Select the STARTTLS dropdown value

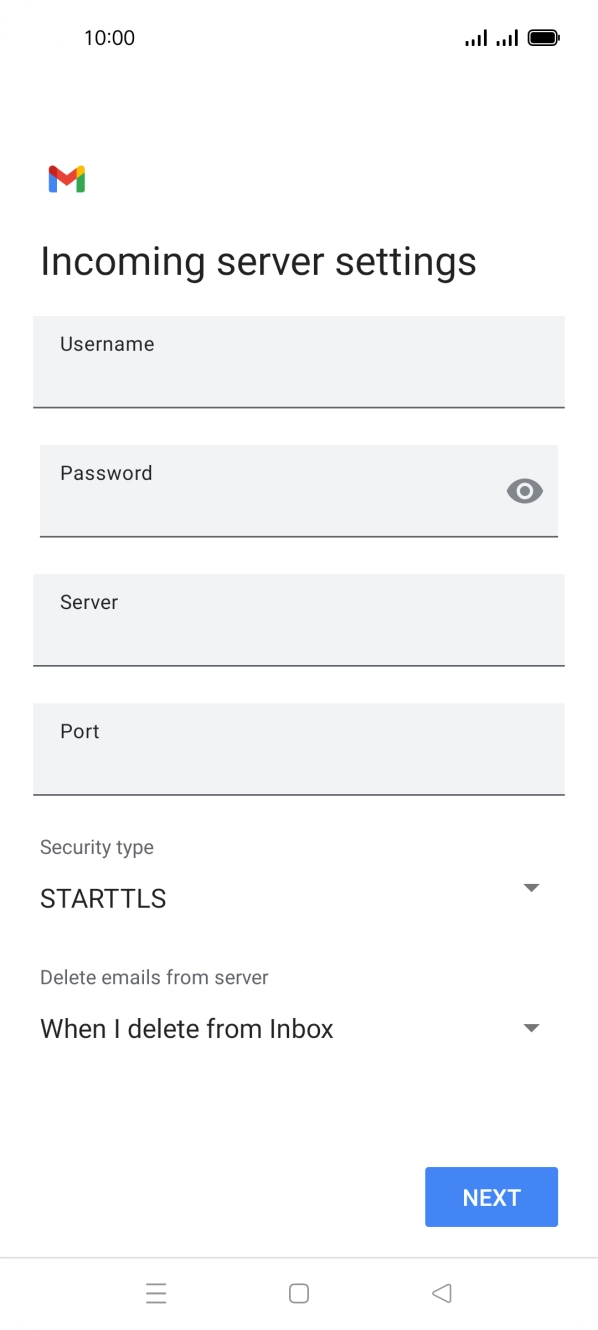coord(102,899)
